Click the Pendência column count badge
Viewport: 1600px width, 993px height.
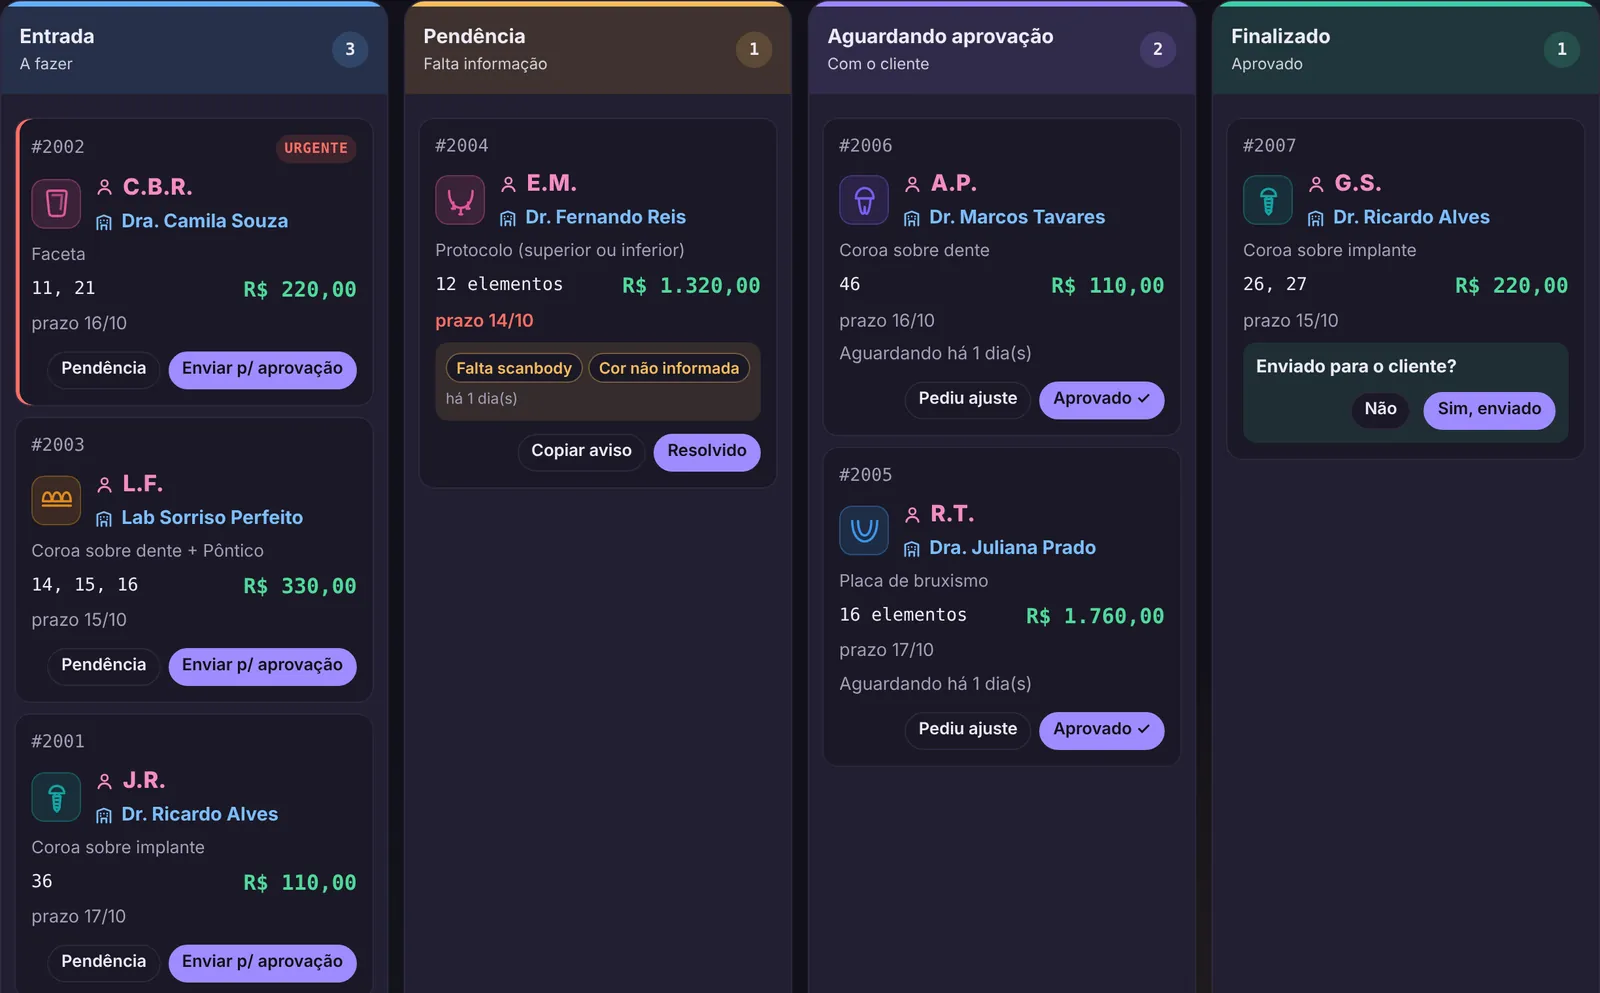(x=754, y=49)
